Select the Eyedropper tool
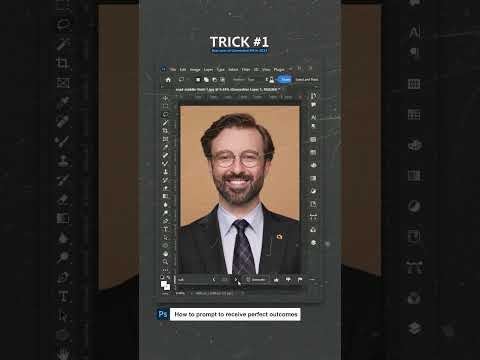Image resolution: width=480 pixels, height=360 pixels. coord(165,147)
